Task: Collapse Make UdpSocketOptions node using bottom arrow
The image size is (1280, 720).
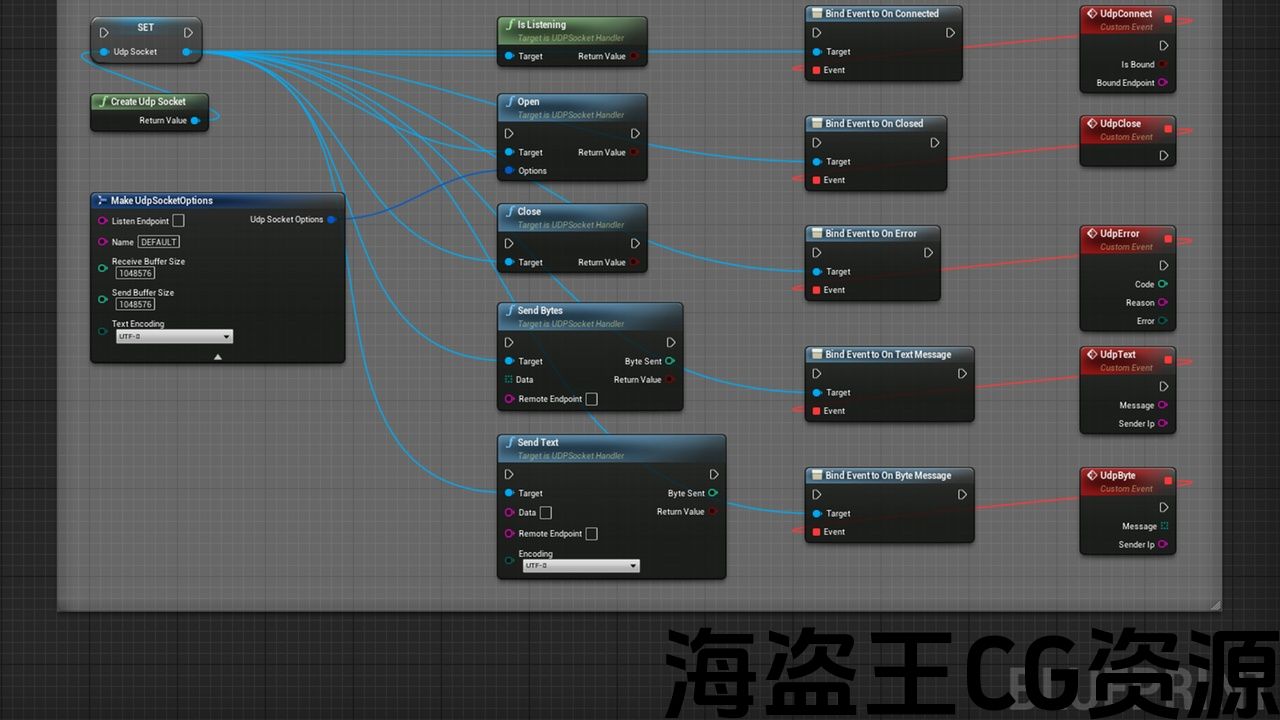Action: click(217, 356)
